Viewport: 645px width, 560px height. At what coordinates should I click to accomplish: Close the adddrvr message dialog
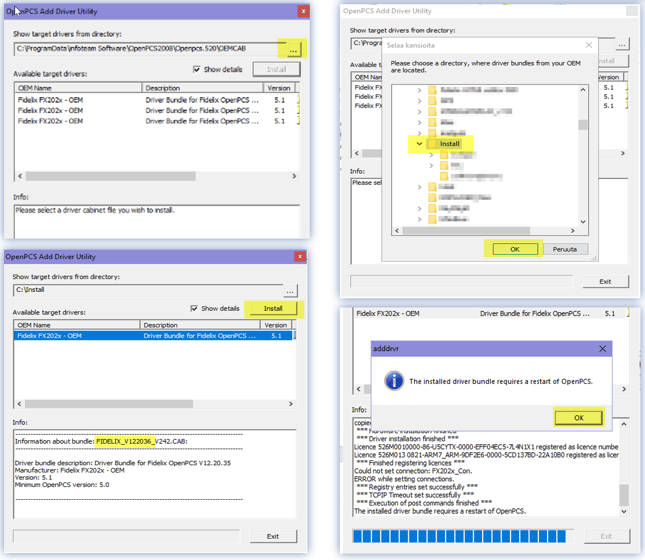coord(603,349)
